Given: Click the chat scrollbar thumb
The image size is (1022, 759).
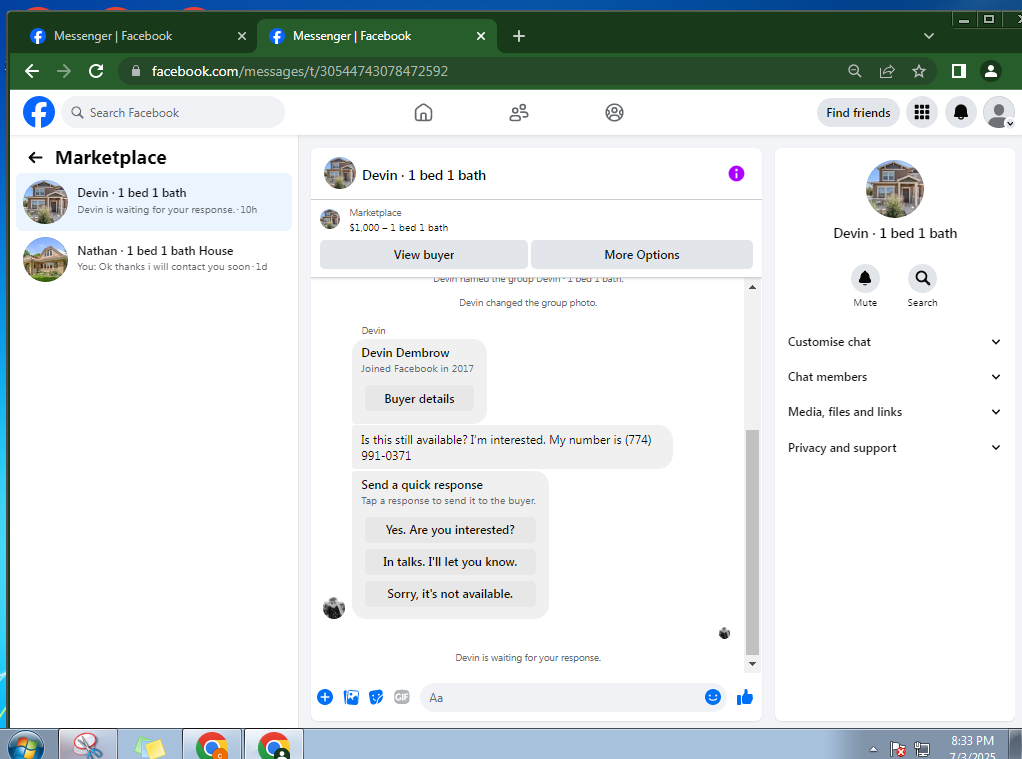Looking at the screenshot, I should click(x=752, y=541).
